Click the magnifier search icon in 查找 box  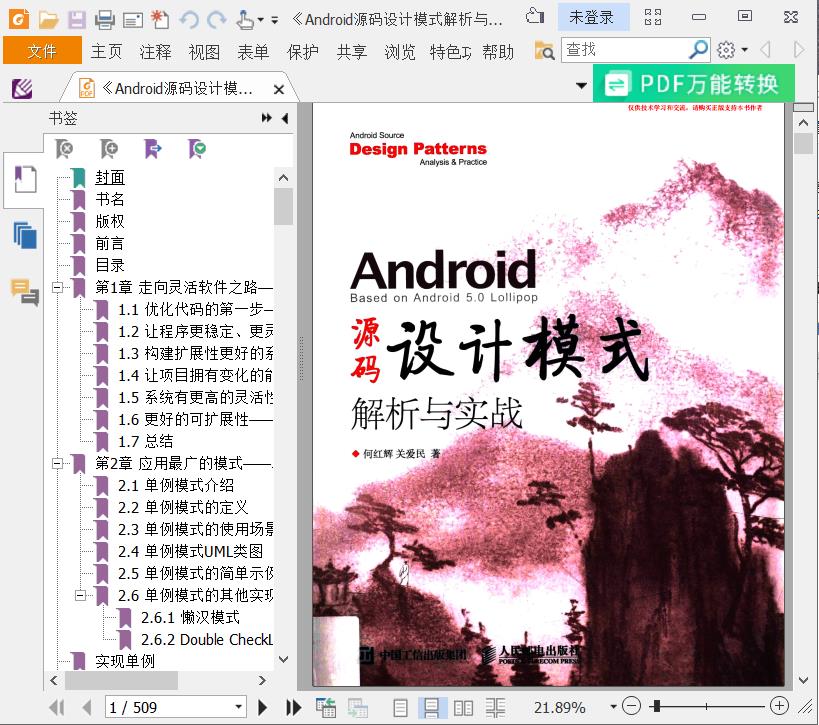coord(698,50)
